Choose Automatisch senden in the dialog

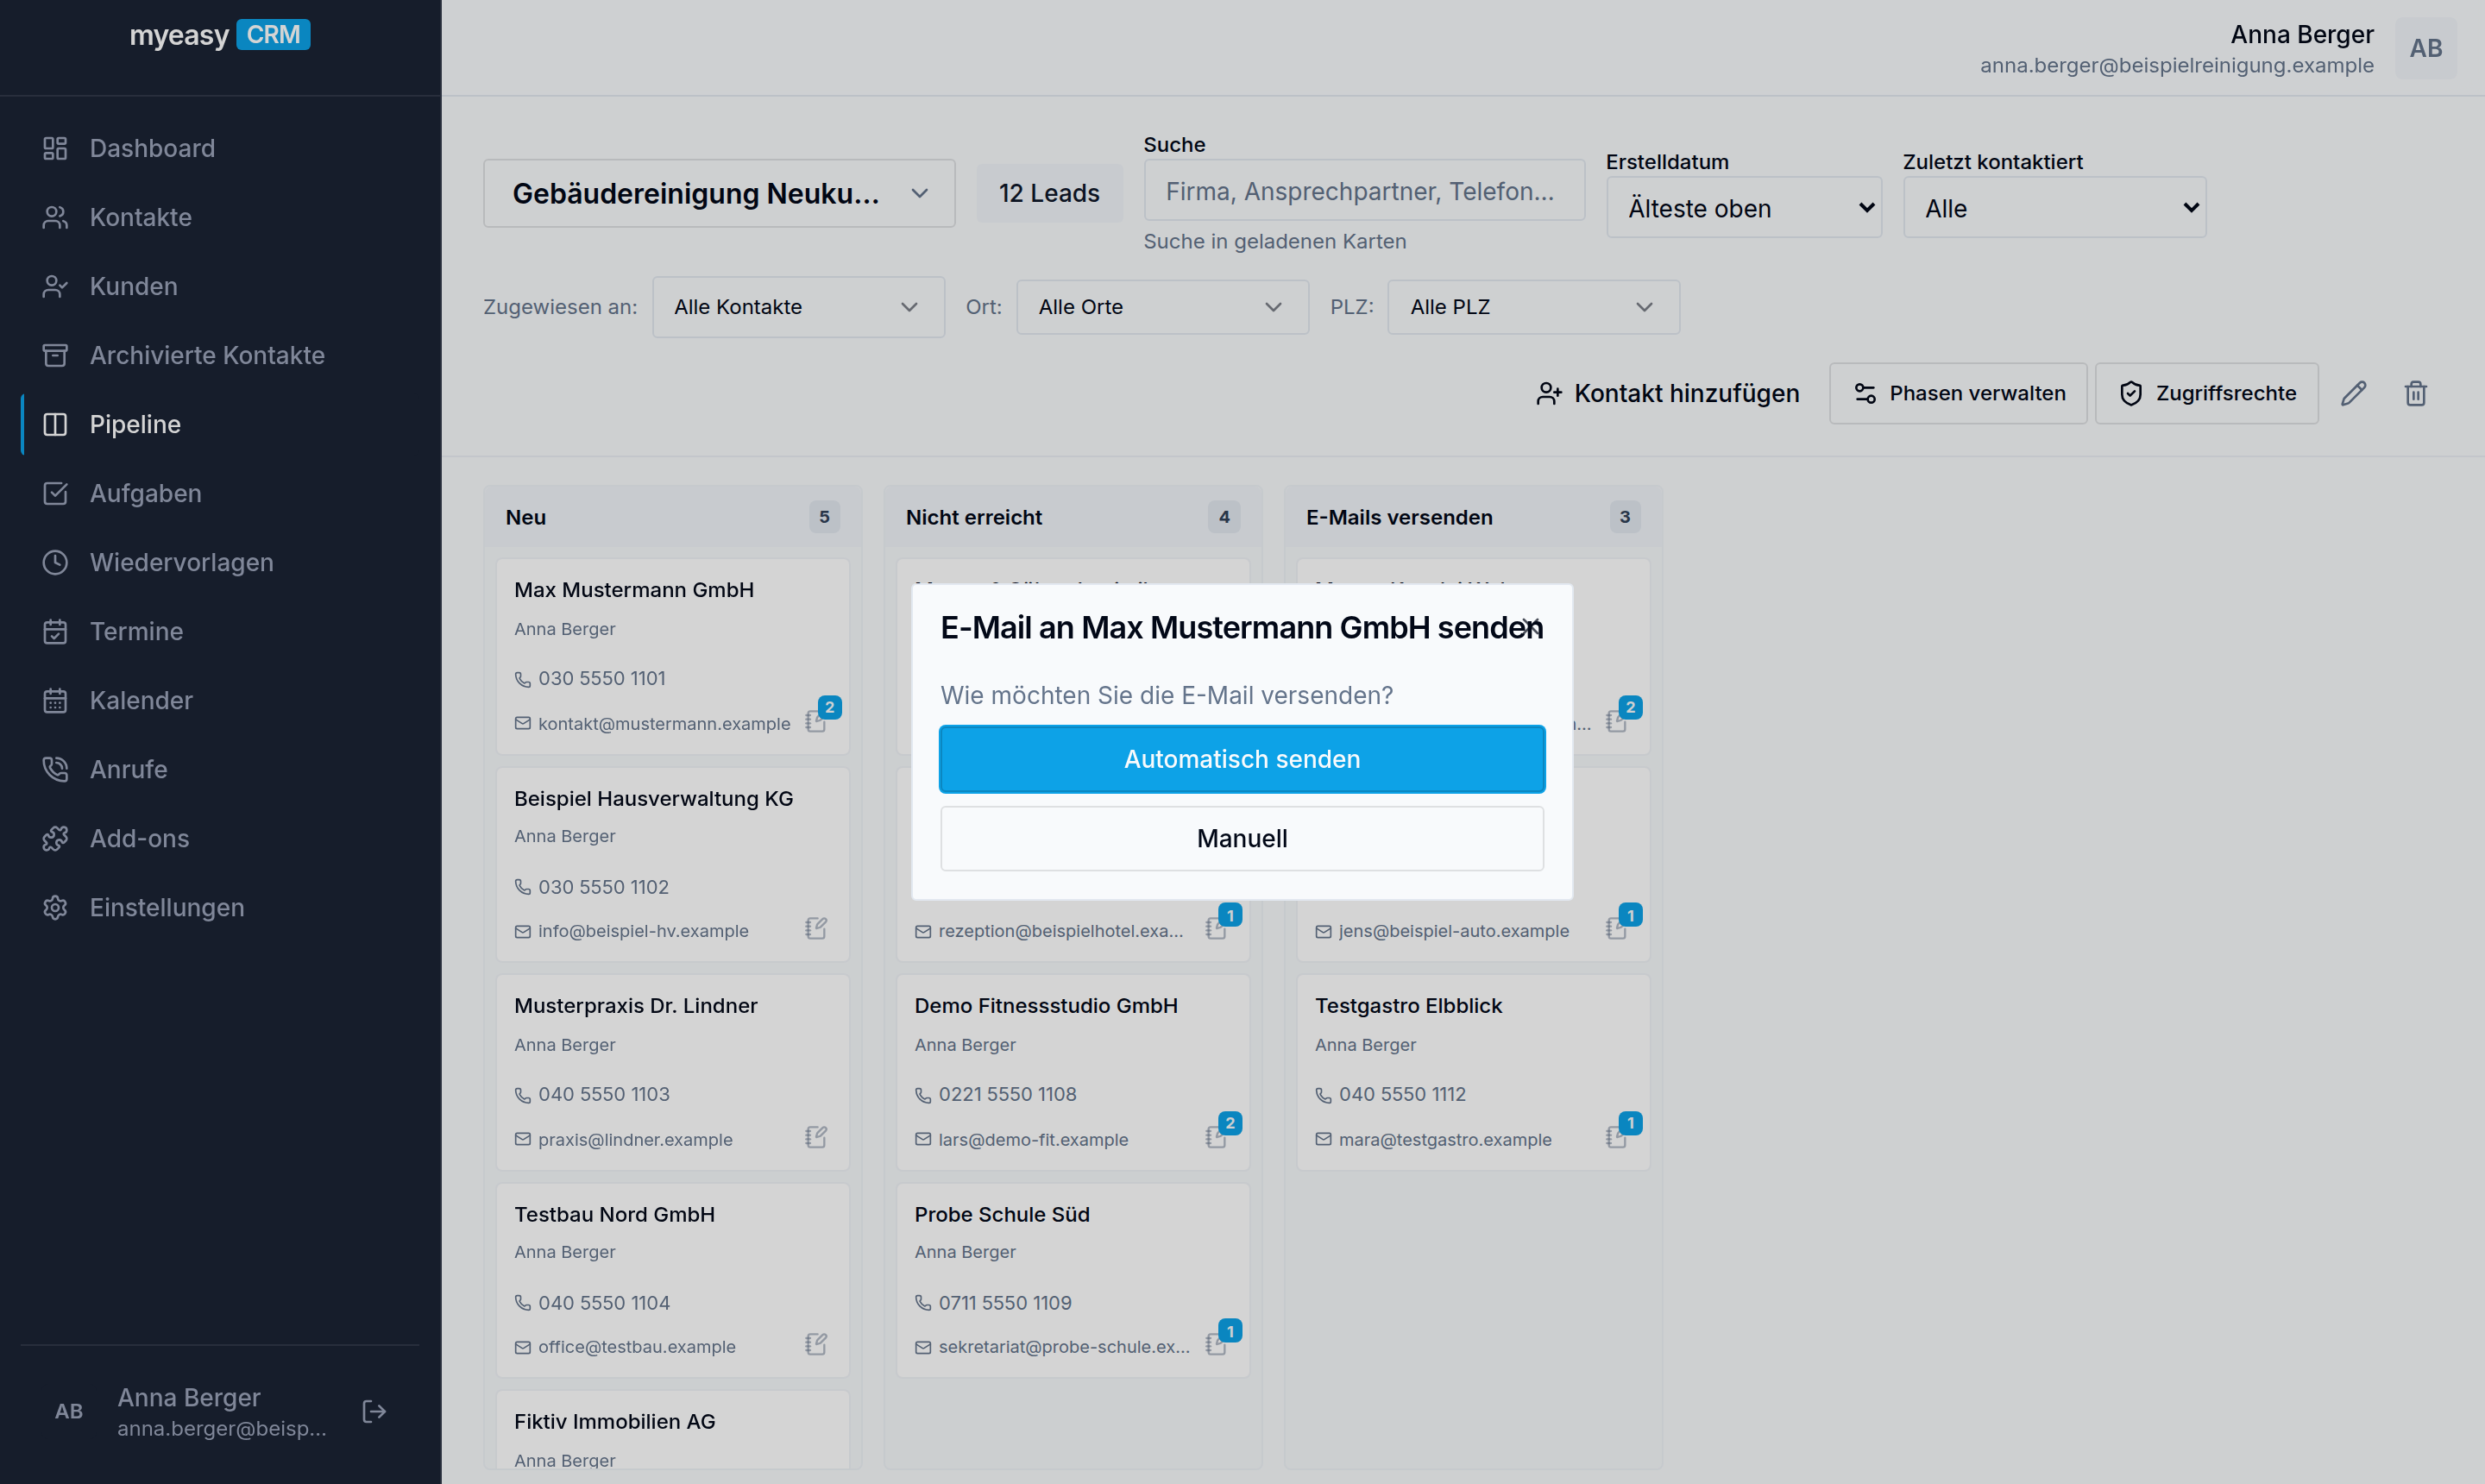coord(1242,759)
